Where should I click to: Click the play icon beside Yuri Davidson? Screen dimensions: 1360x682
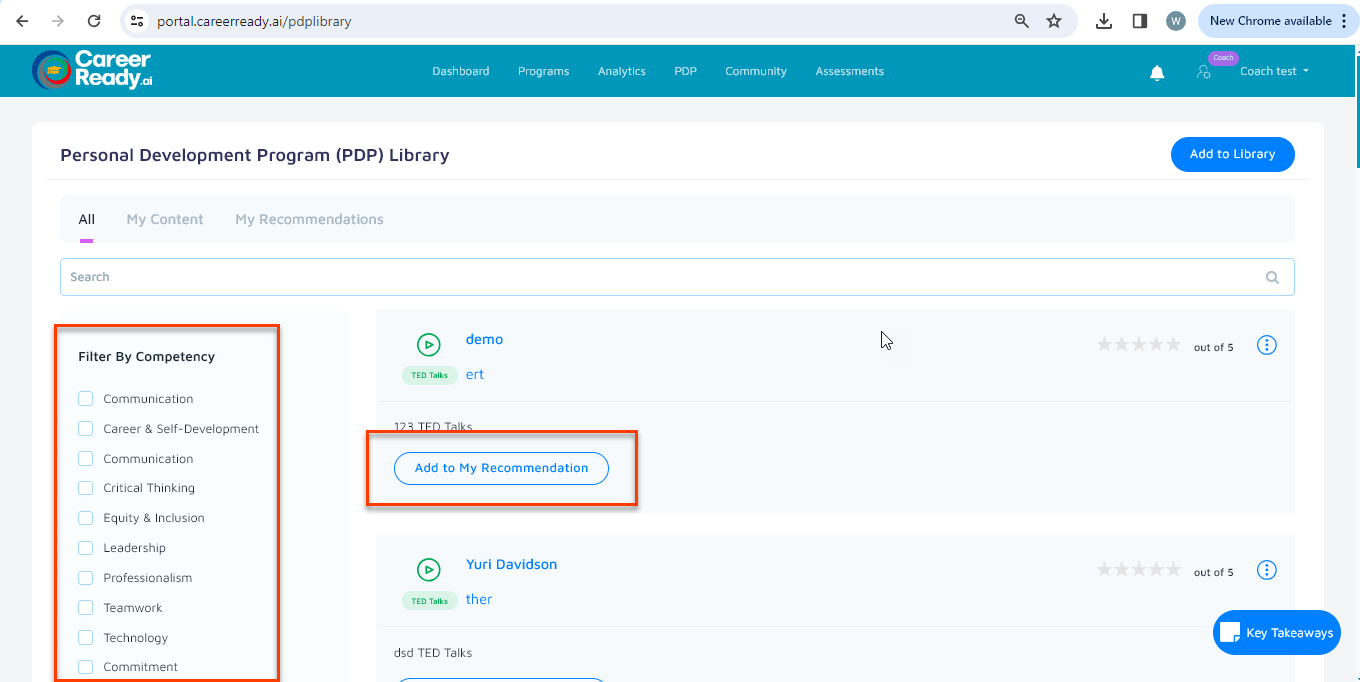[428, 570]
